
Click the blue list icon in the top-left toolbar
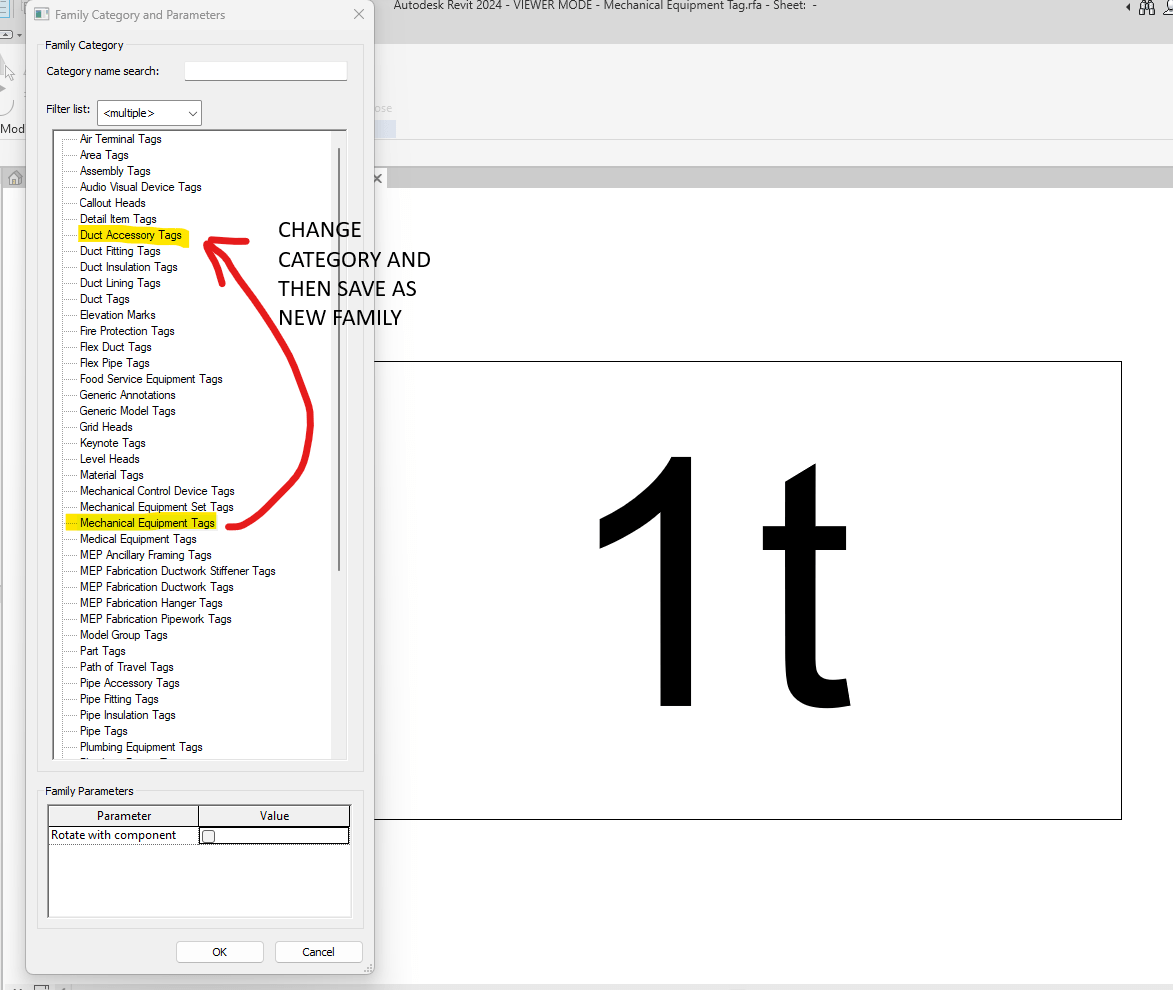[x=3, y=7]
